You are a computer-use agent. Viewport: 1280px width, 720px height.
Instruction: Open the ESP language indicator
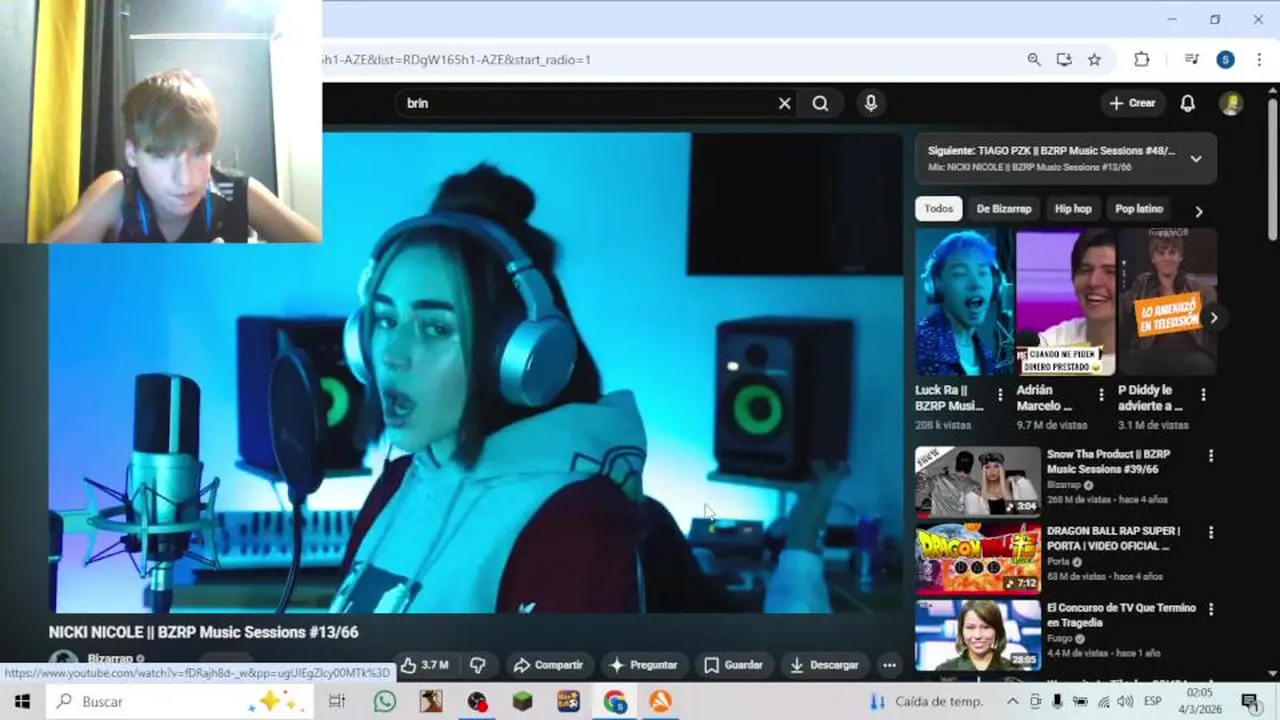coord(1152,702)
